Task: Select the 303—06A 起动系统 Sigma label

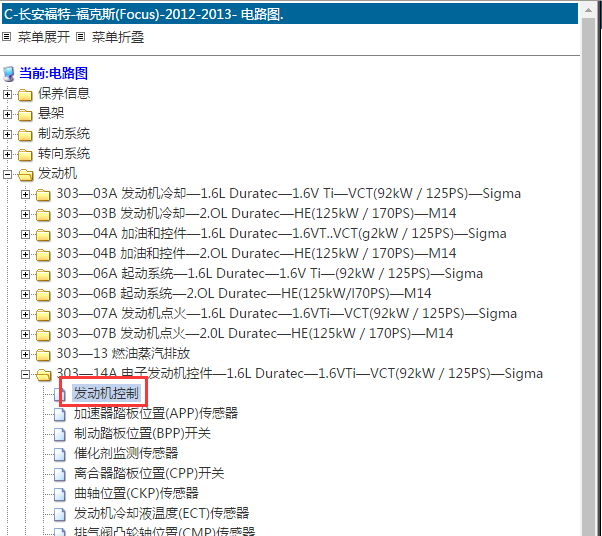Action: click(270, 273)
